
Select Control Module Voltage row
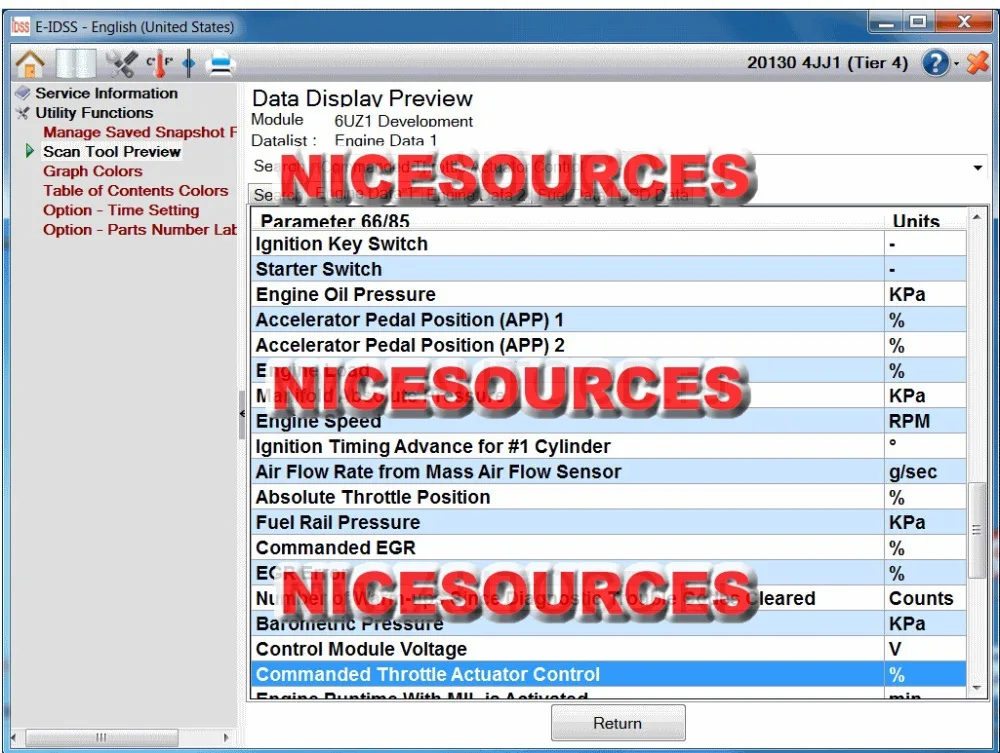tap(609, 649)
